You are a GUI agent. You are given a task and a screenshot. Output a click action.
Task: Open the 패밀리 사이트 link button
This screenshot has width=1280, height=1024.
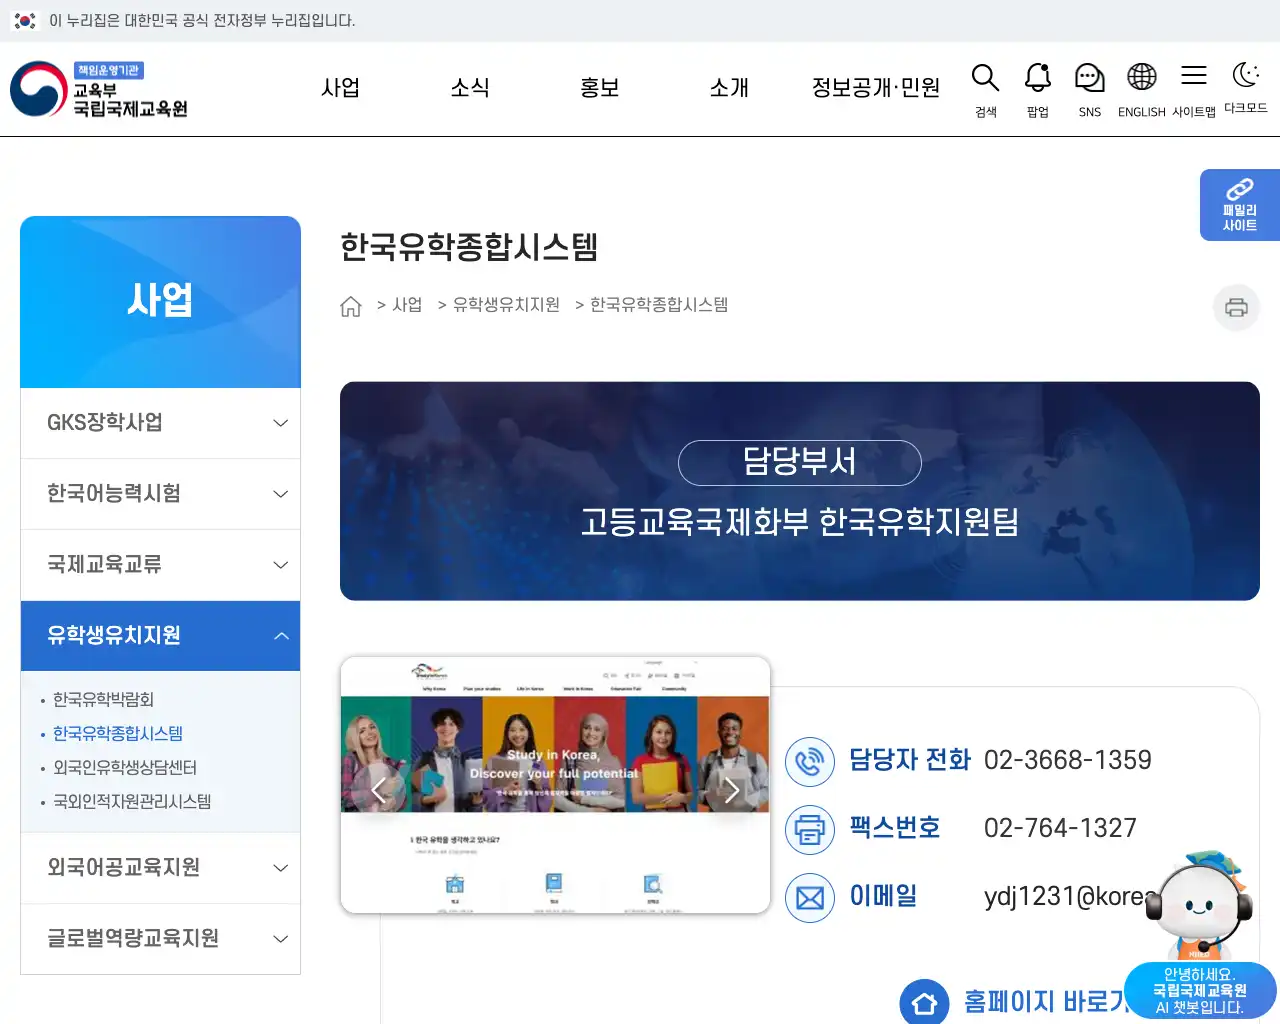[1240, 205]
